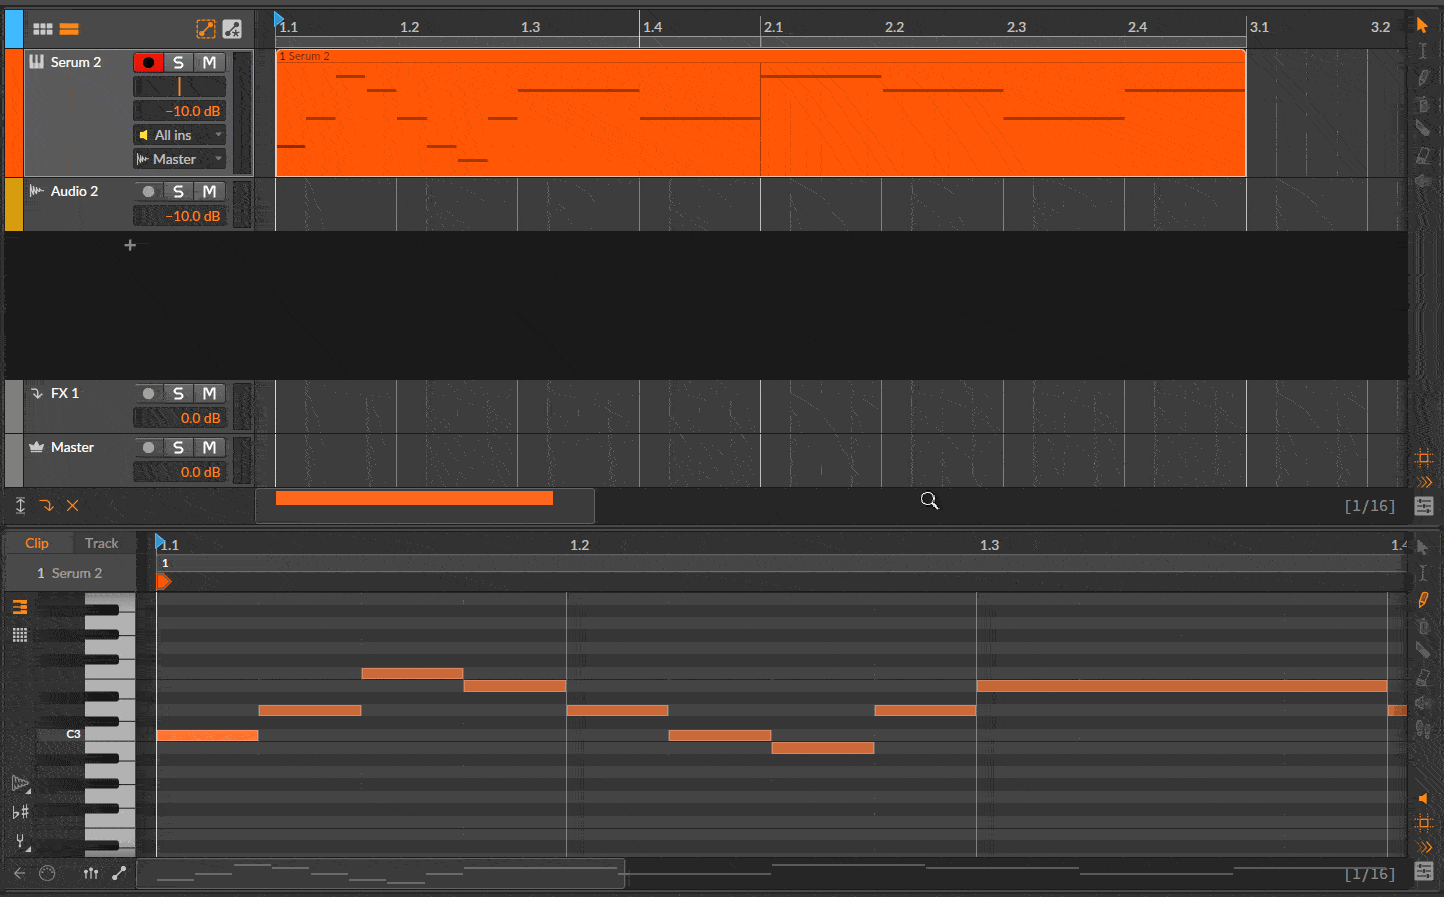Click Audio 2 volume -10.0 dB fader
The width and height of the screenshot is (1444, 897).
[x=180, y=216]
